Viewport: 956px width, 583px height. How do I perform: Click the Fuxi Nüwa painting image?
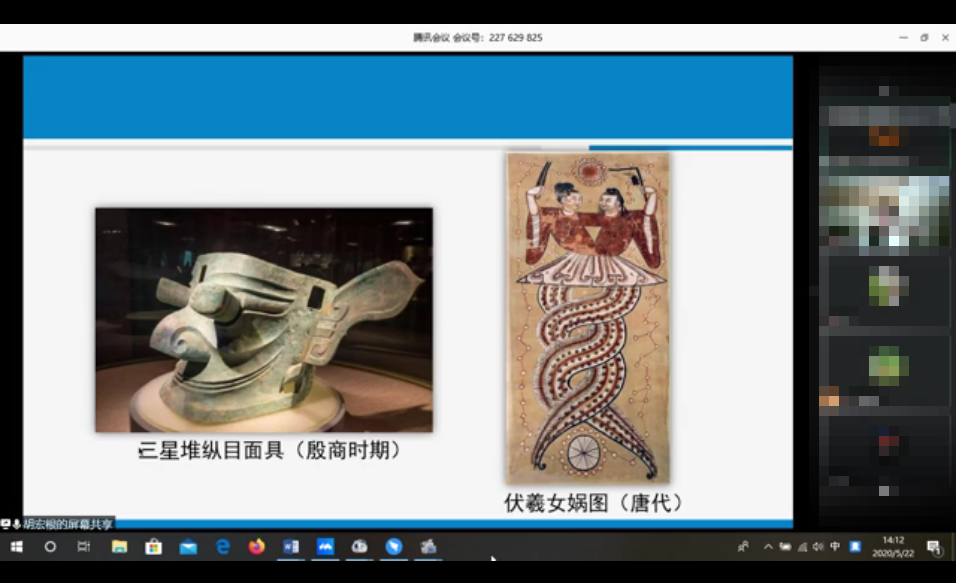(588, 318)
